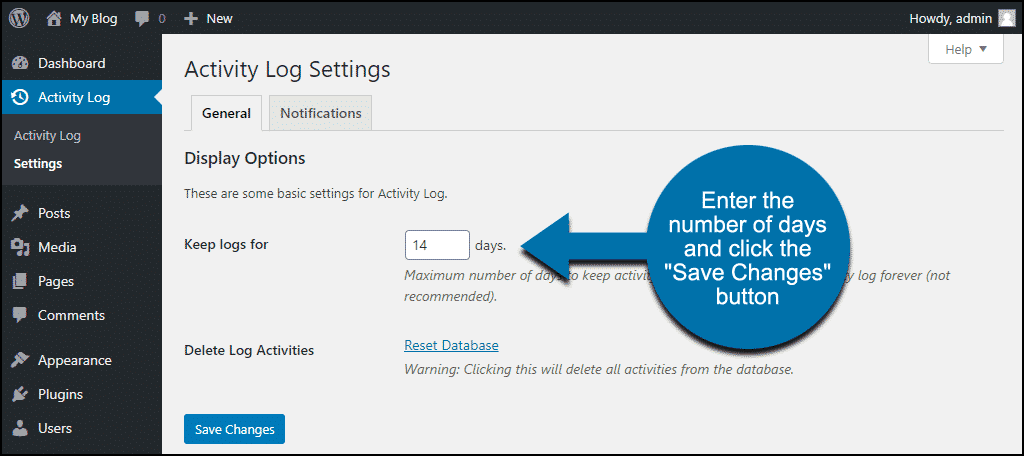
Task: Click the Media library icon
Action: [x=20, y=247]
